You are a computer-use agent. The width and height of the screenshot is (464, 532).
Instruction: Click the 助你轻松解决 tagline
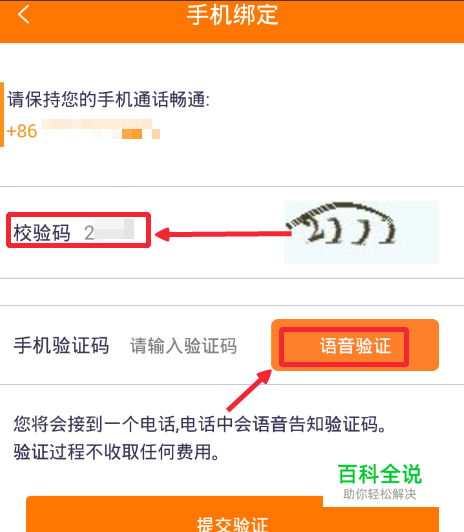point(380,494)
